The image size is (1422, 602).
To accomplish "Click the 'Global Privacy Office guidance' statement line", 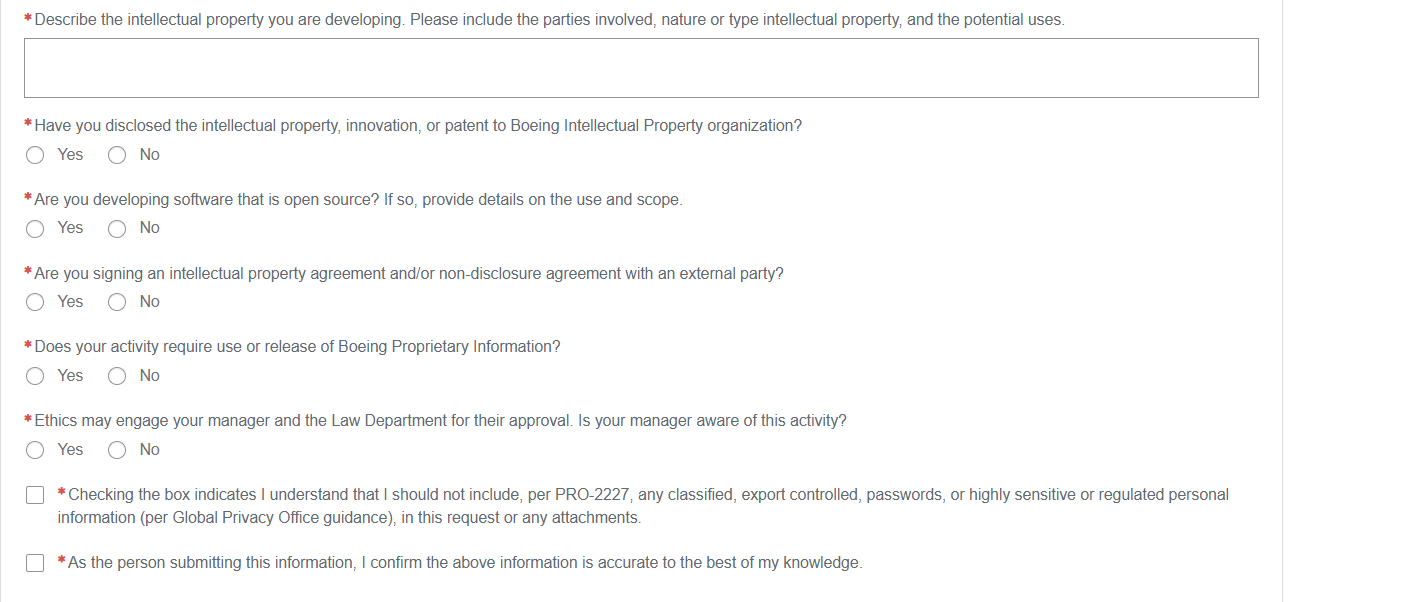I will pyautogui.click(x=349, y=518).
